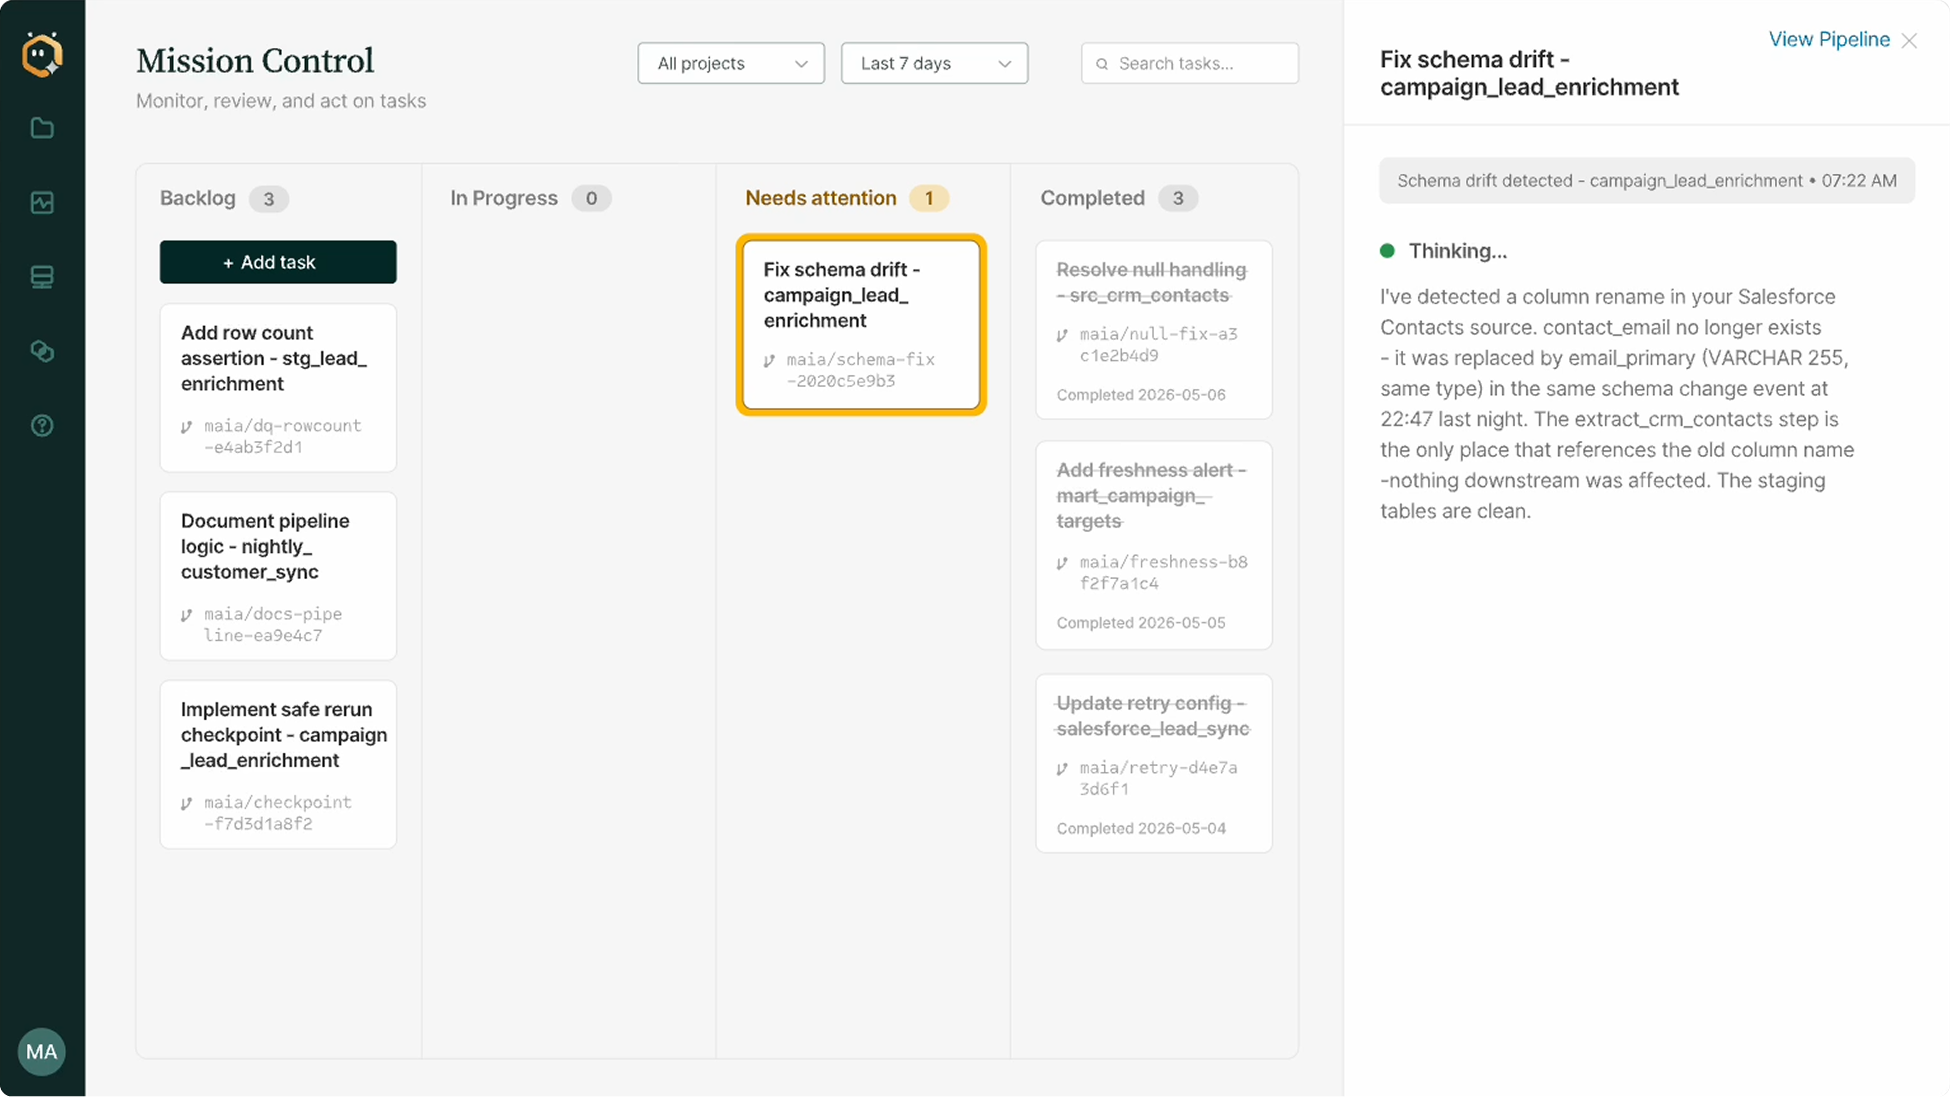
Task: Focus the Search tasks field
Action: tap(1190, 63)
